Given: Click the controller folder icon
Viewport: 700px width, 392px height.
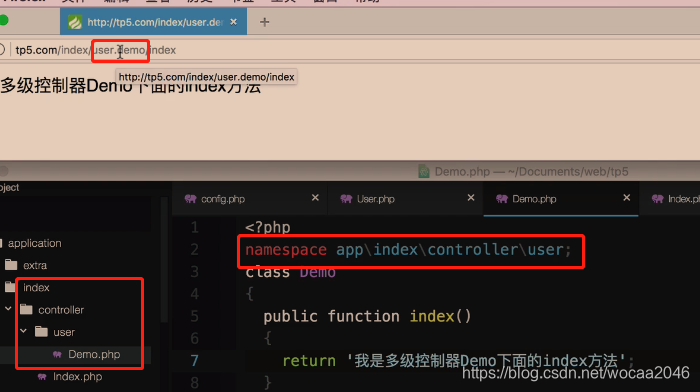Looking at the screenshot, I should click(26, 309).
